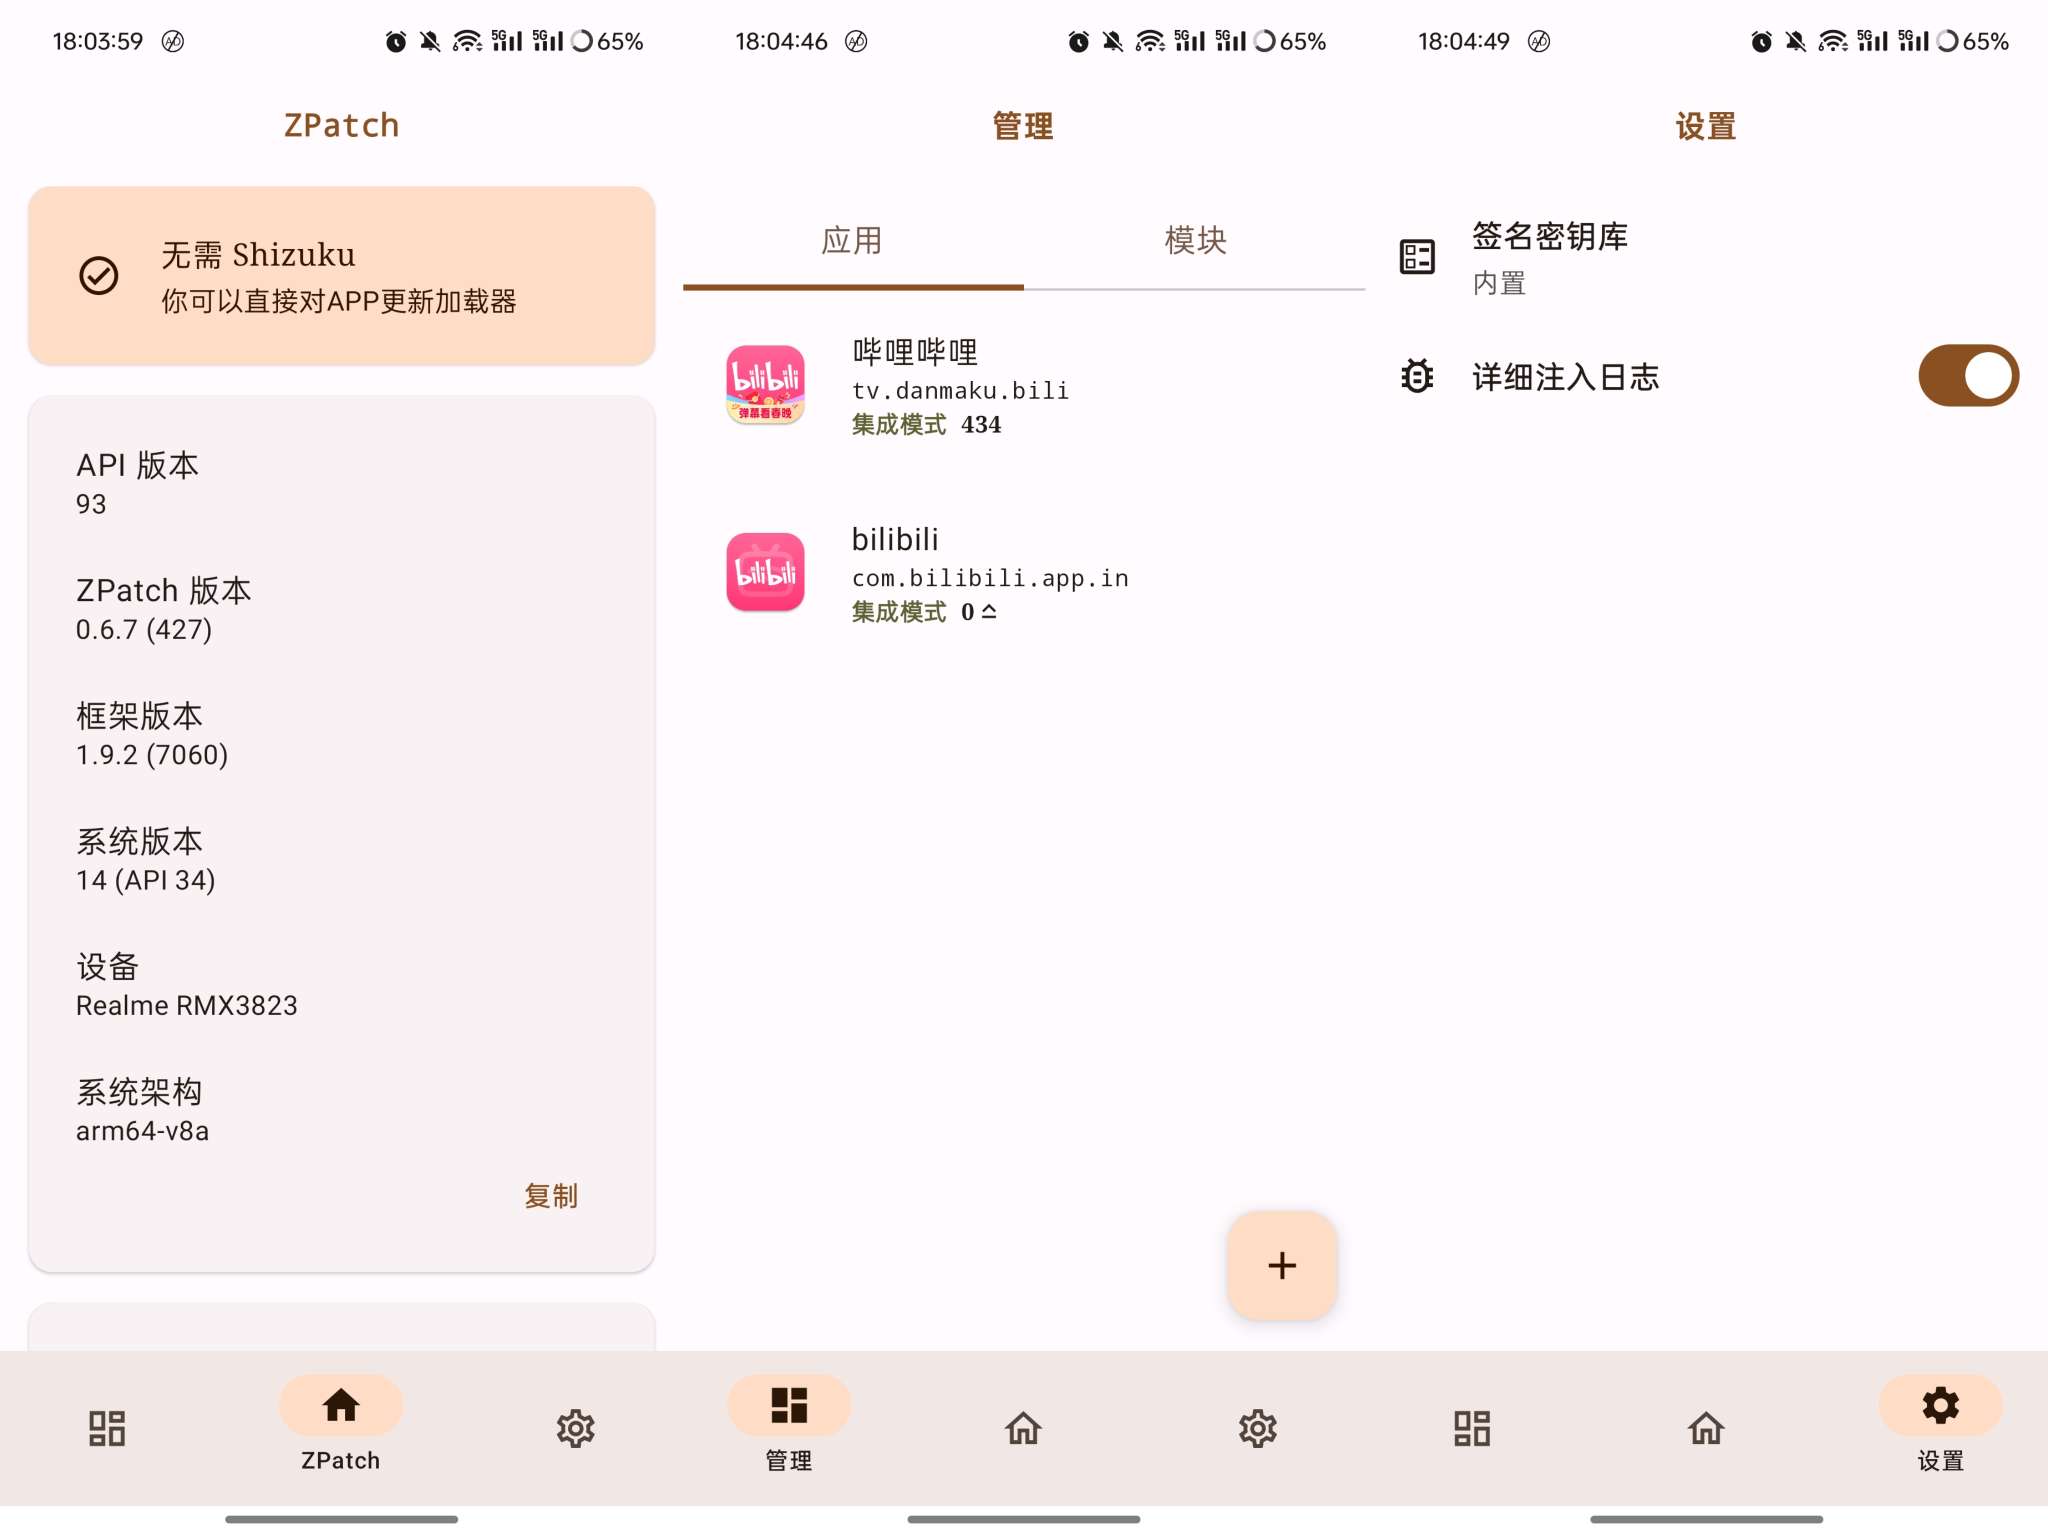Tap the 管理 page title
The width and height of the screenshot is (2048, 1536).
[1023, 126]
